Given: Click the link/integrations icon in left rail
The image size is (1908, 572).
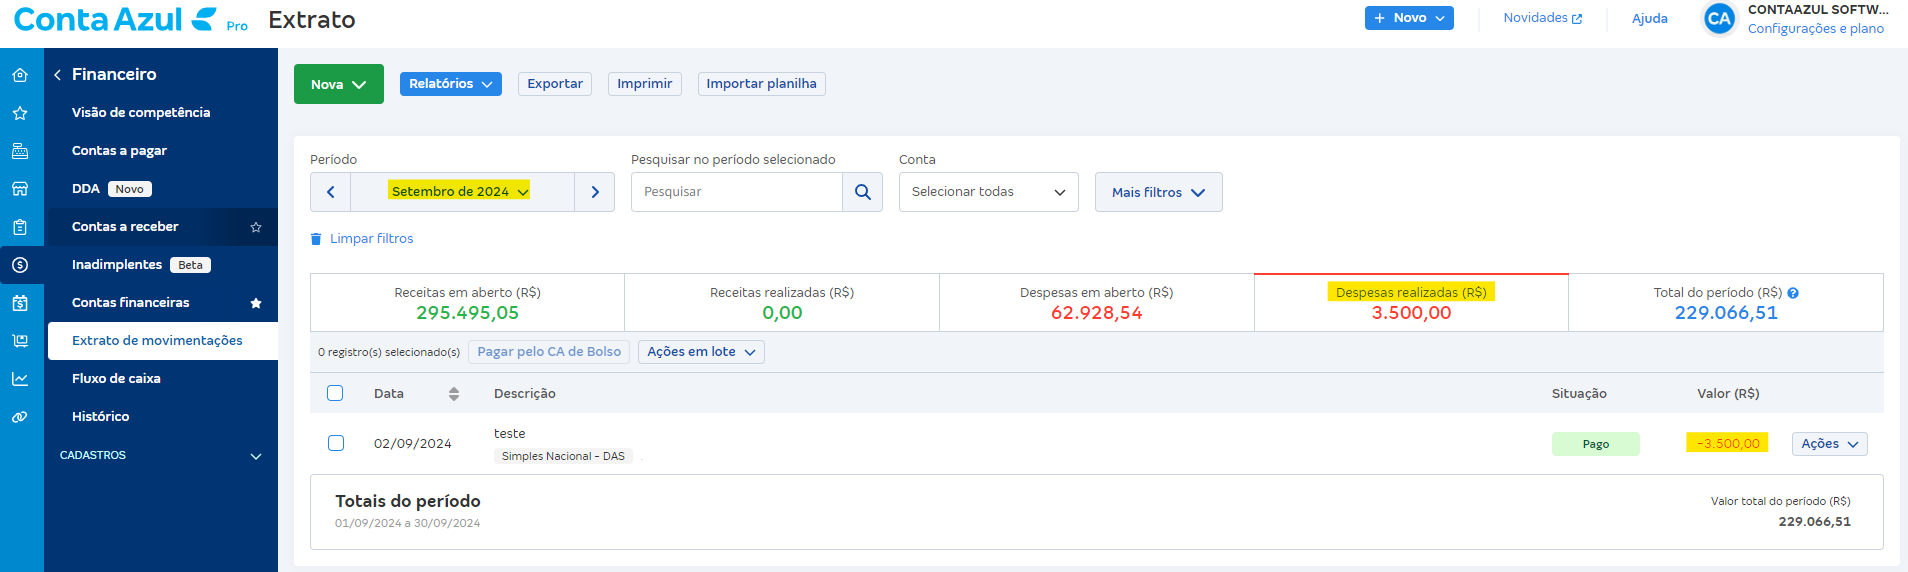Looking at the screenshot, I should click(20, 417).
